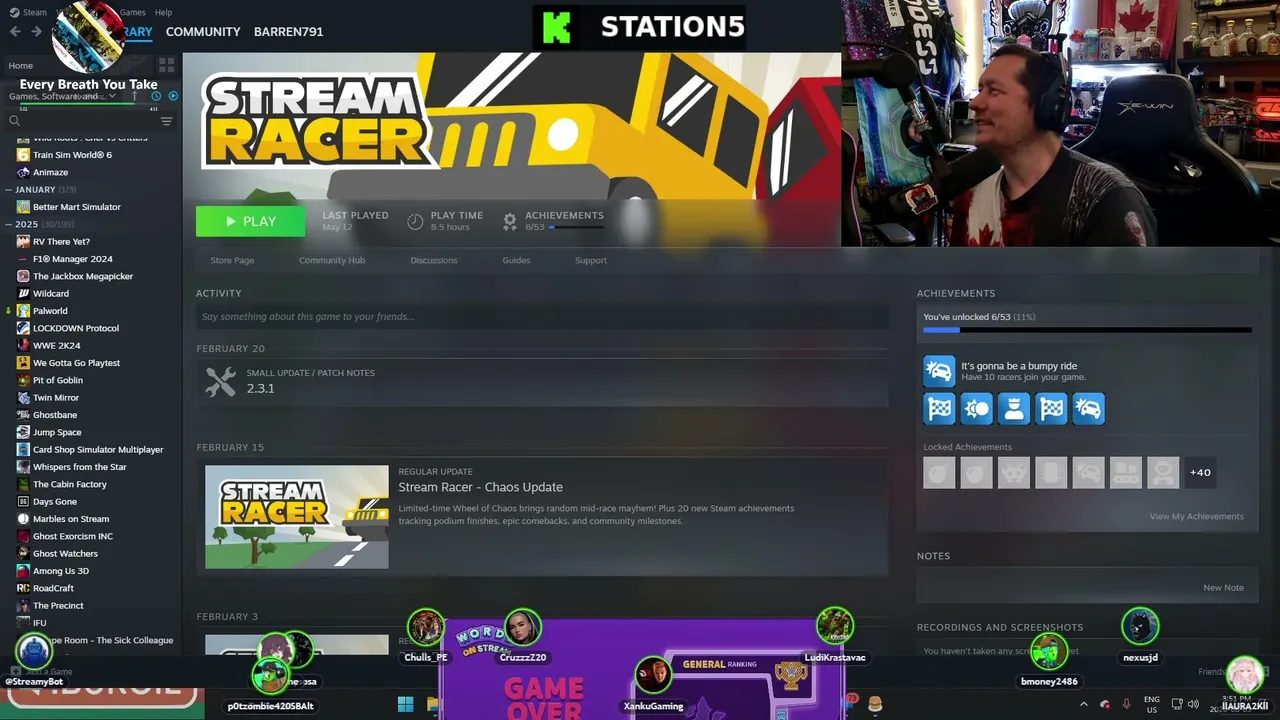Show the +40 more locked achievements
1280x720 pixels.
[x=1200, y=472]
